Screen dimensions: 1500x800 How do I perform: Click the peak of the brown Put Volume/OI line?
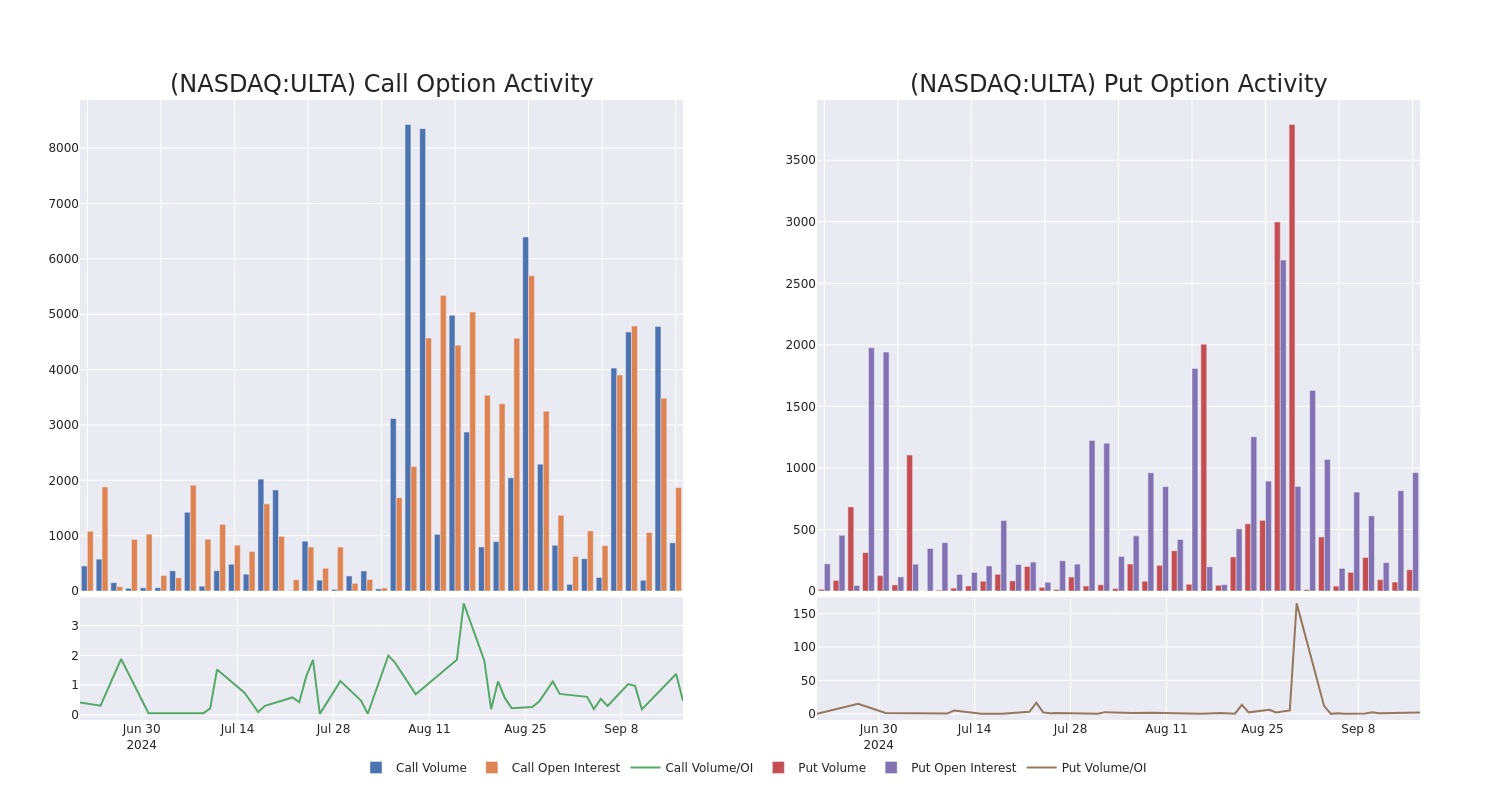click(1297, 603)
